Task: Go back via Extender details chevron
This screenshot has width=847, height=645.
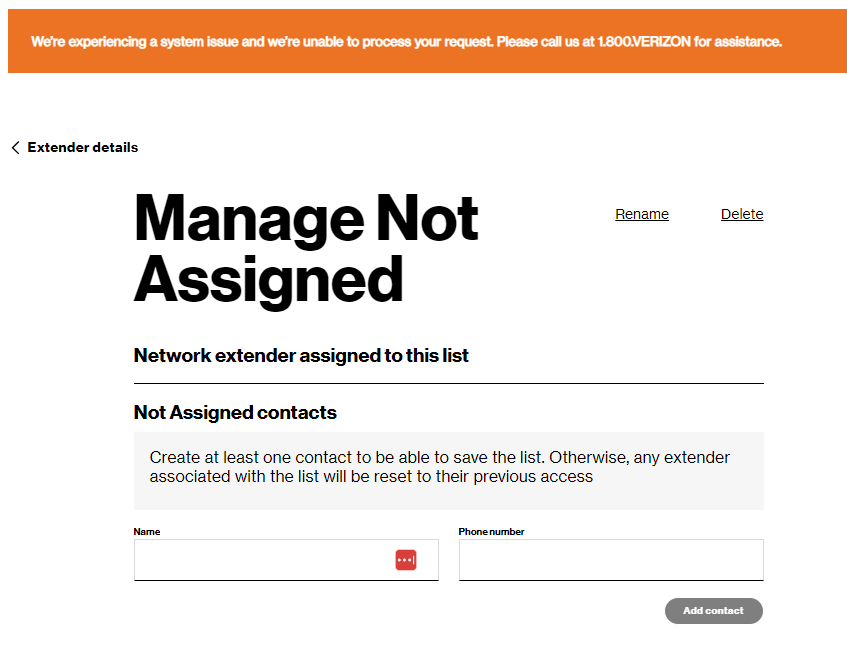Action: 16,147
